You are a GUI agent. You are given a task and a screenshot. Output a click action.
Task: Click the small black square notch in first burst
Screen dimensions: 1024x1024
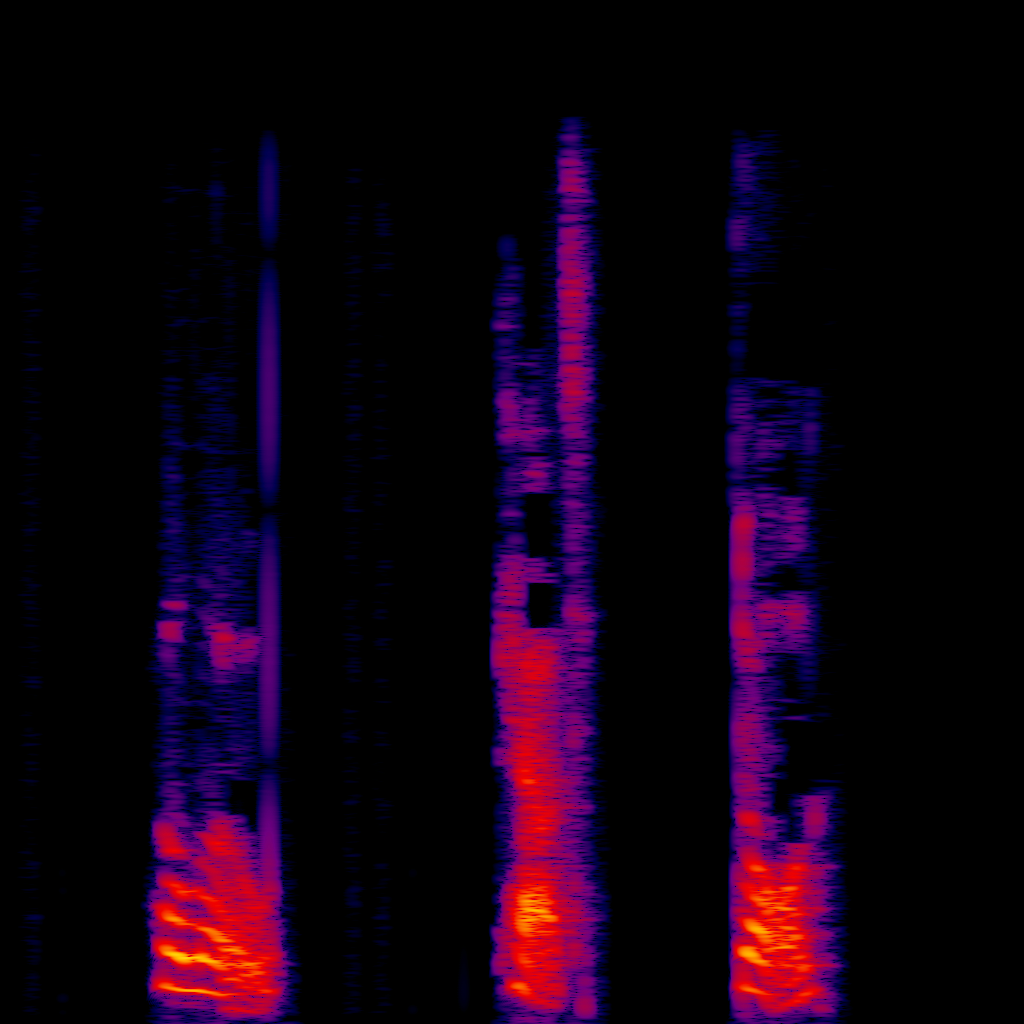pos(243,798)
